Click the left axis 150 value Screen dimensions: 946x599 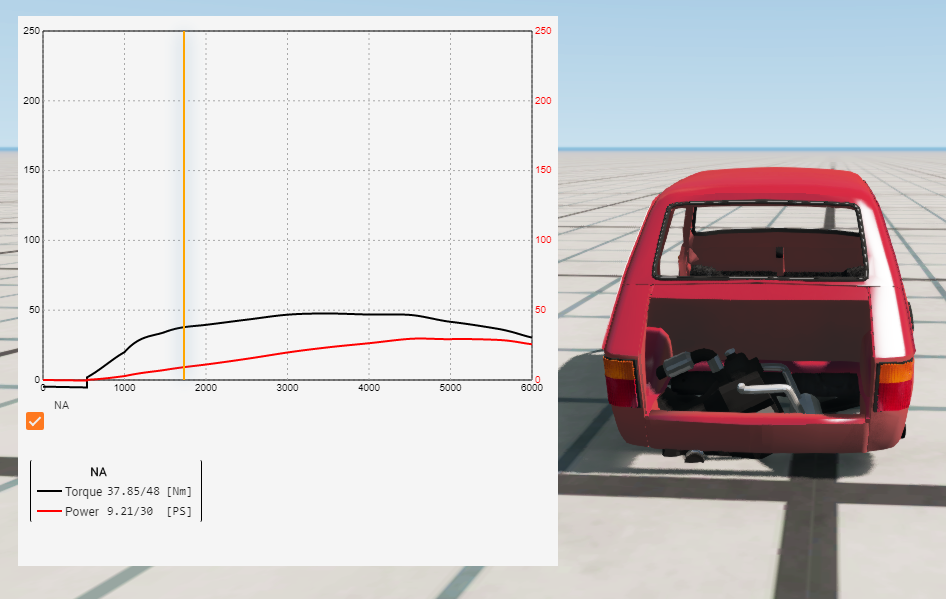31,170
